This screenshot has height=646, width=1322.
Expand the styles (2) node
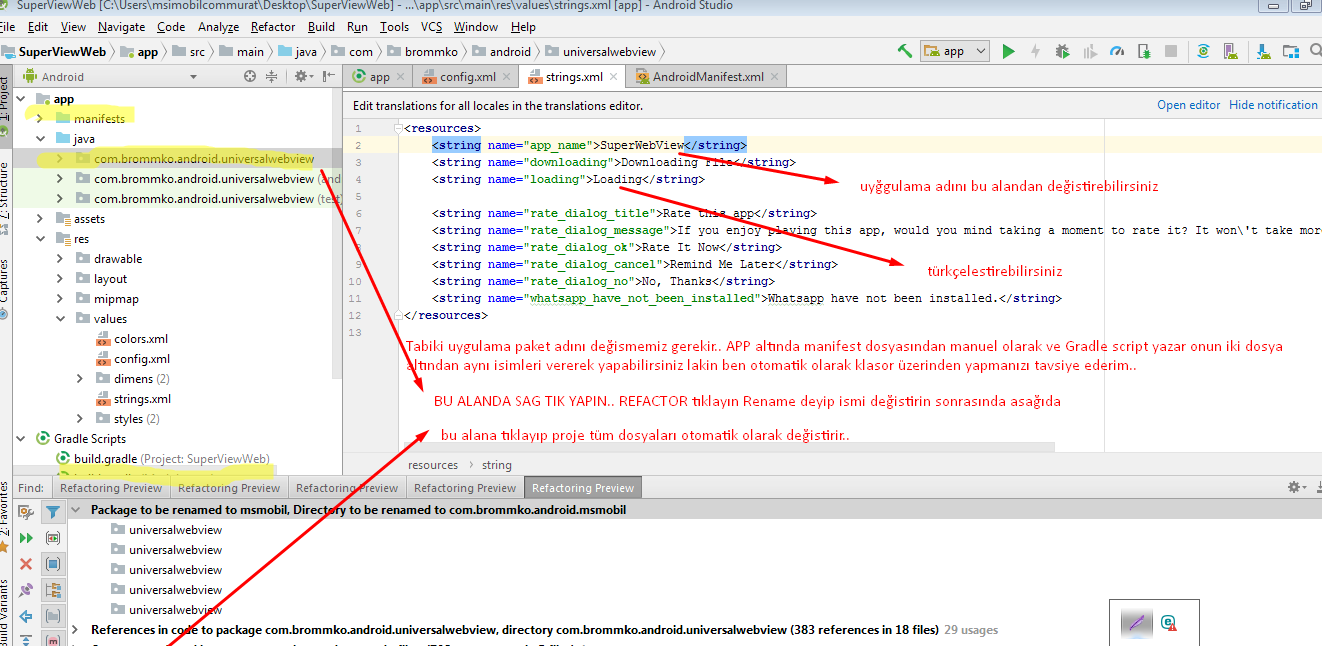pos(80,419)
